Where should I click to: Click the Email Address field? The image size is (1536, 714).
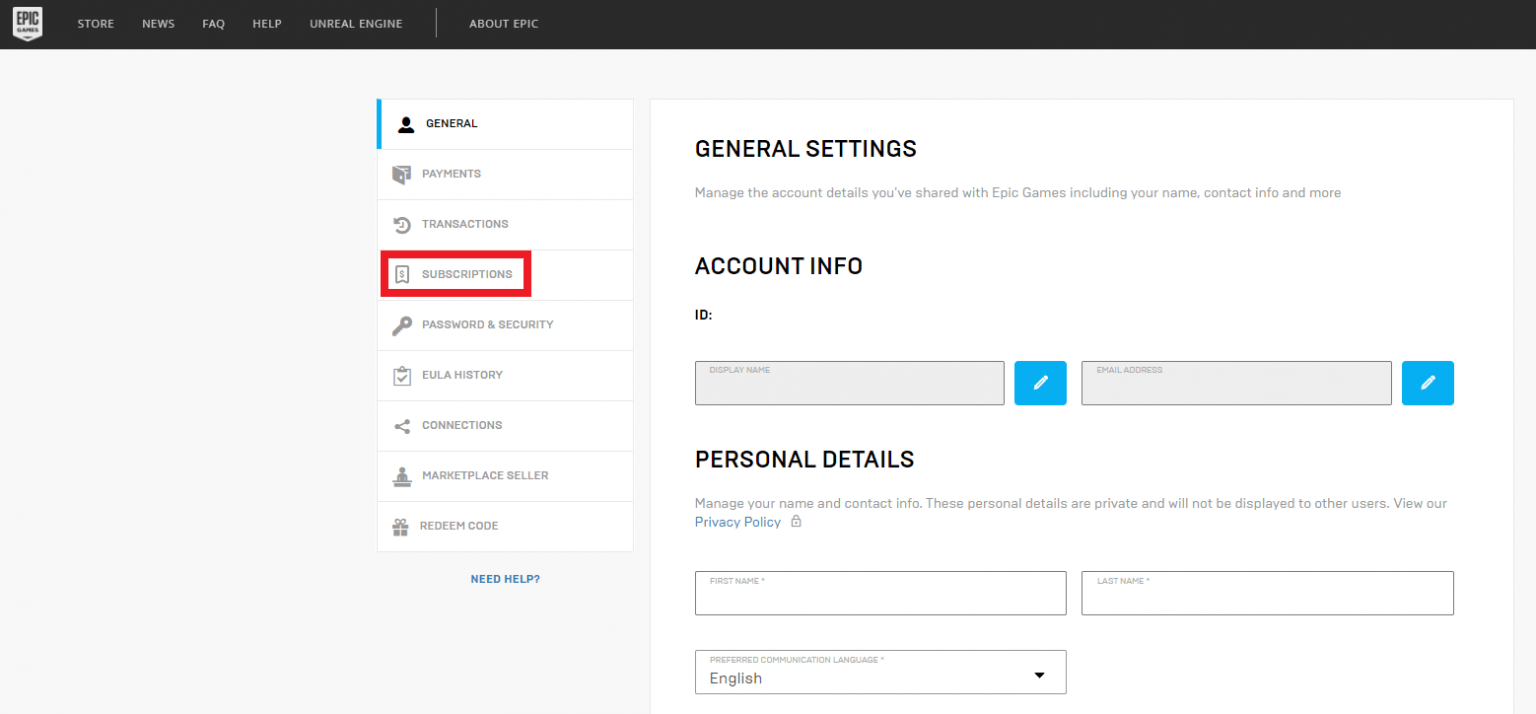pyautogui.click(x=1236, y=383)
